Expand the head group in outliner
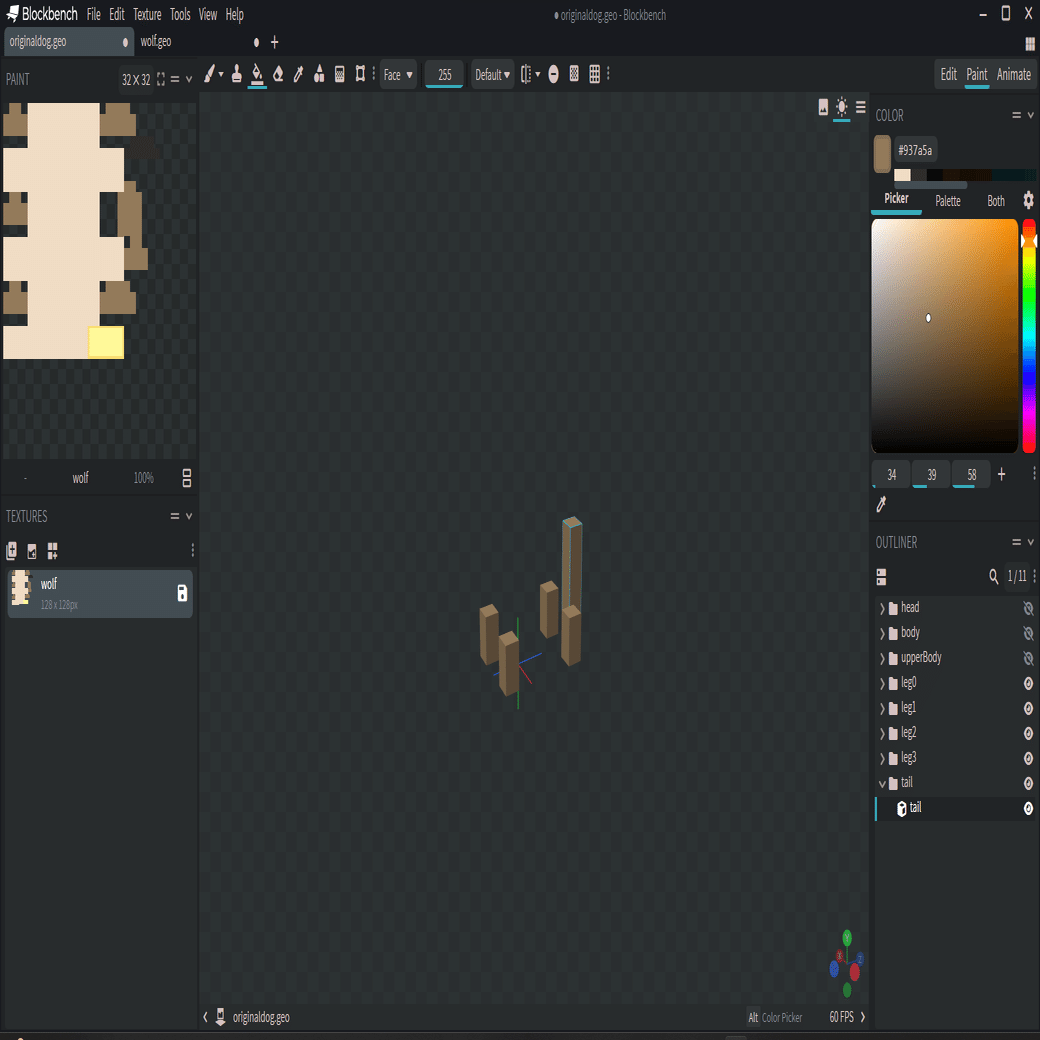1040x1040 pixels. (882, 608)
